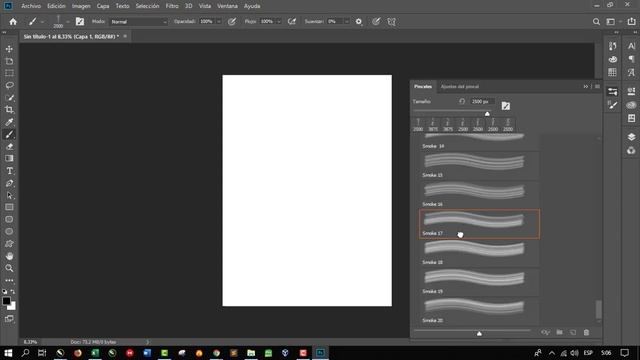Open the workspace switcher dropdown
The width and height of the screenshot is (640, 360).
click(613, 22)
